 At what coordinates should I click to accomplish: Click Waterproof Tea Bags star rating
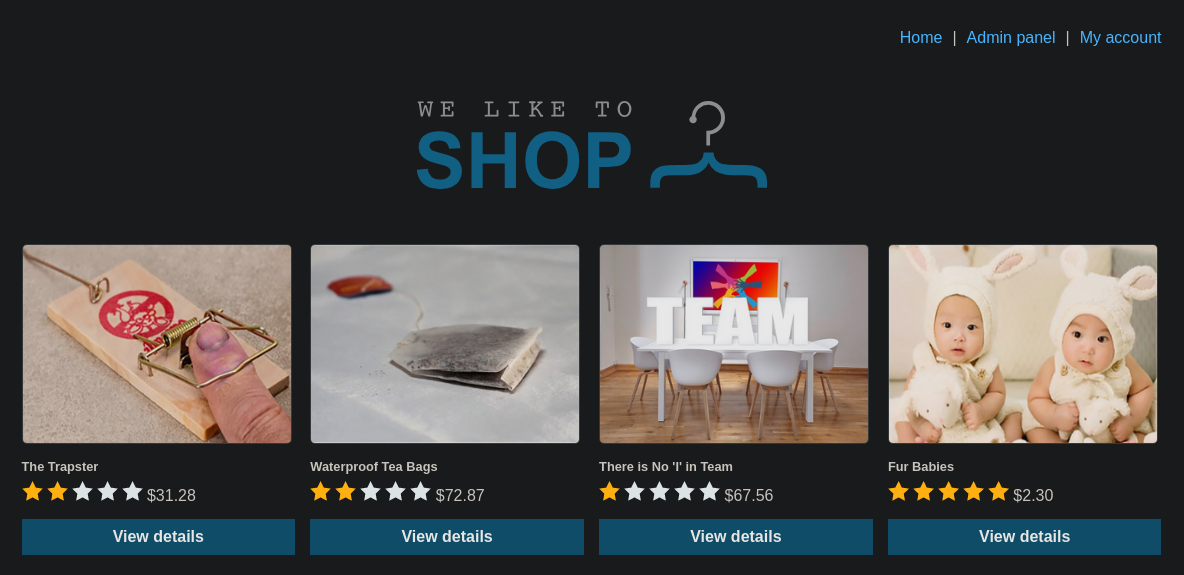coord(371,492)
